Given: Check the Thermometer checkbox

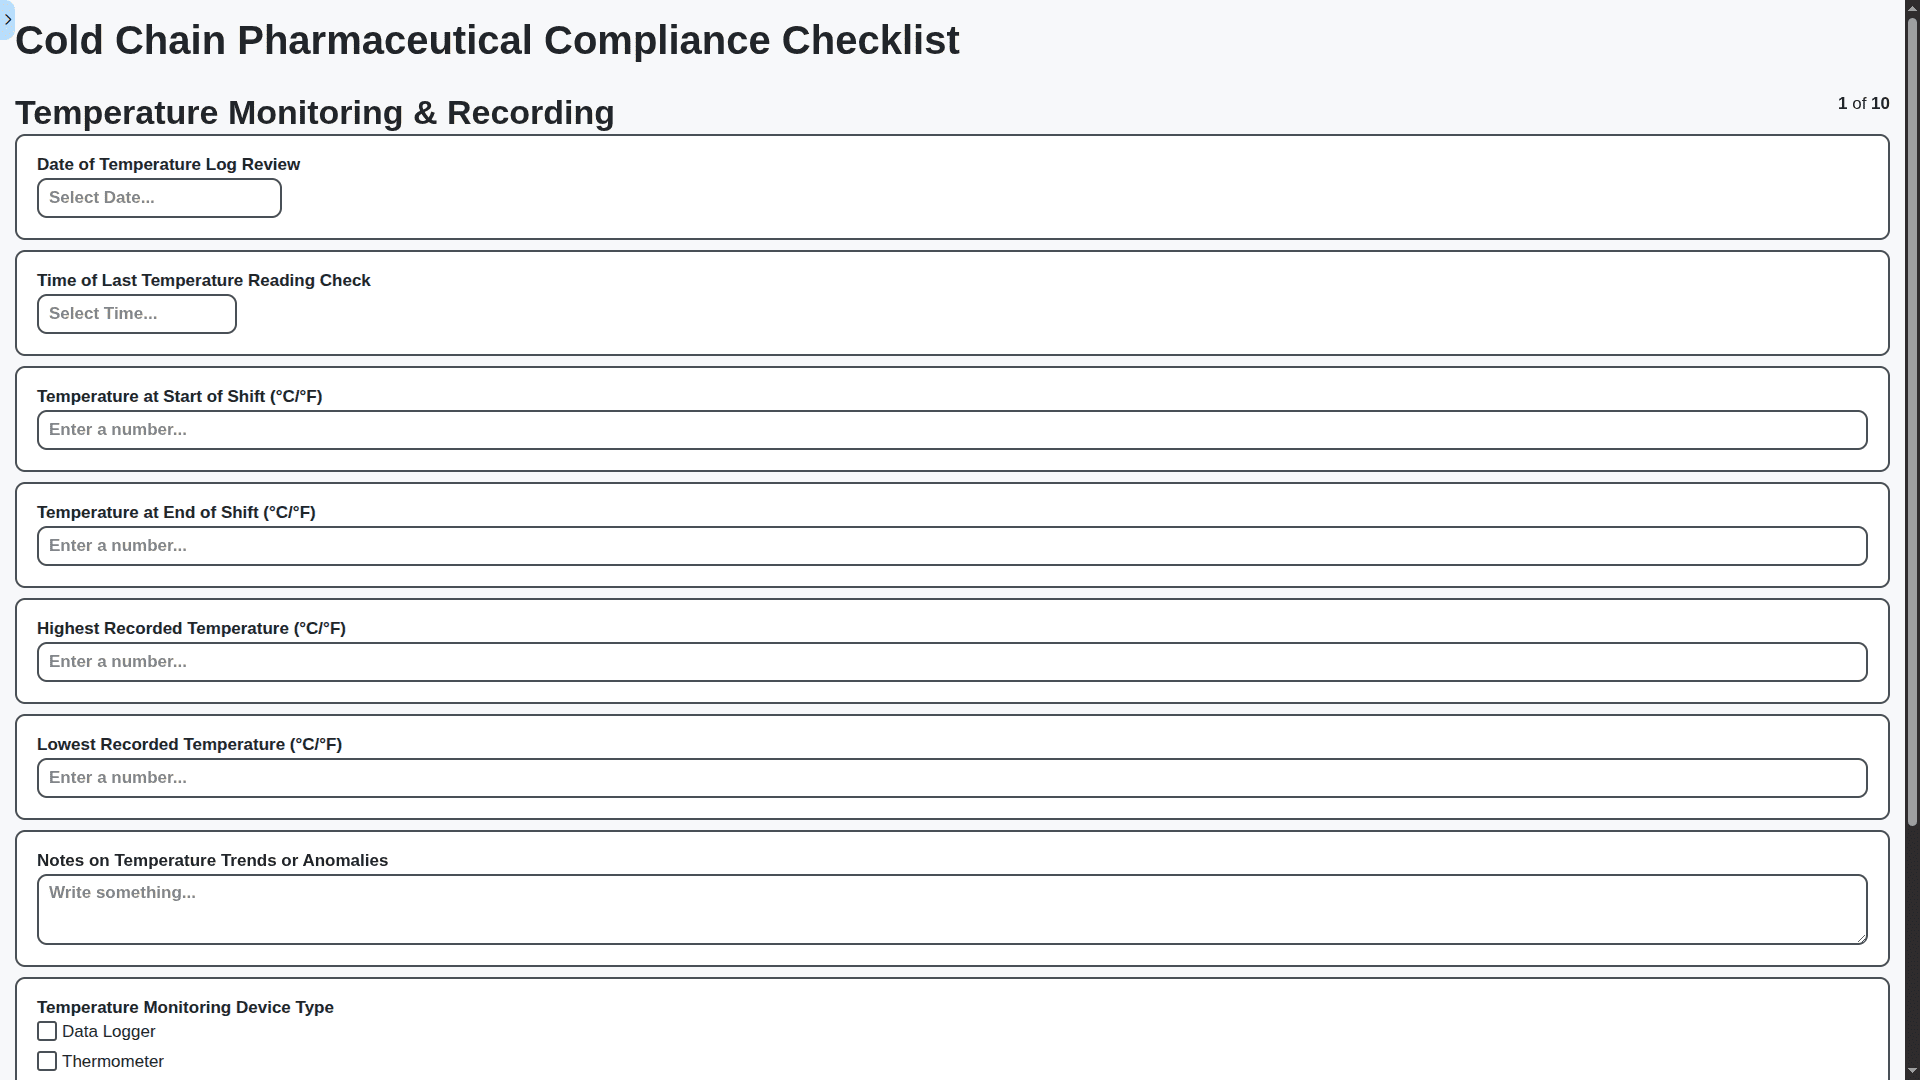Looking at the screenshot, I should [46, 1060].
